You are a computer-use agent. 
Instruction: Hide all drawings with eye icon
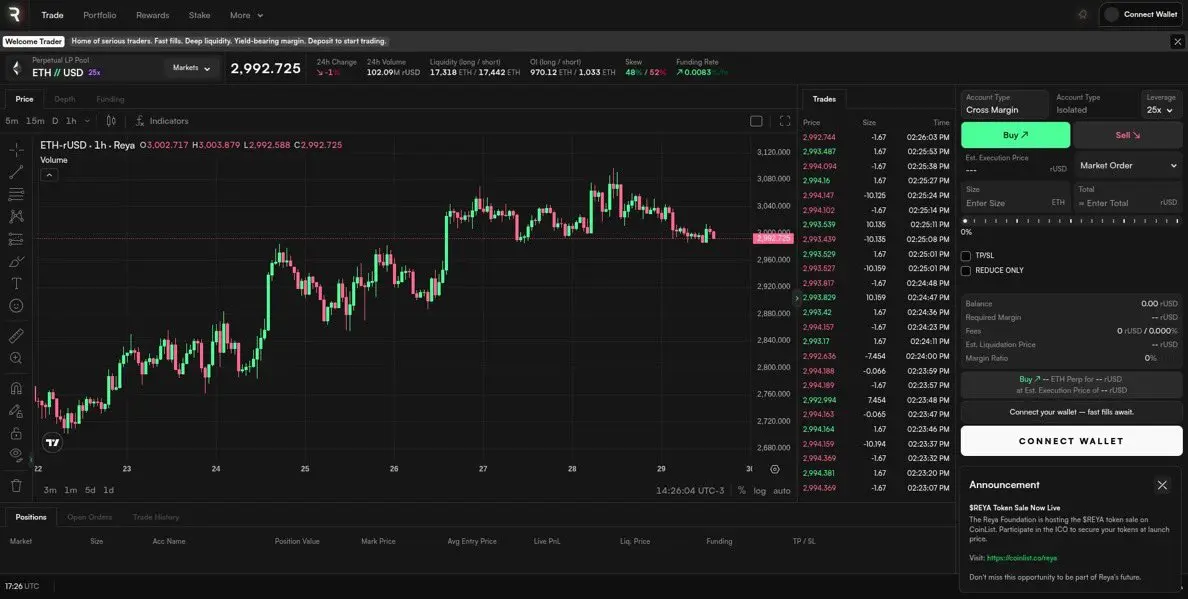pos(16,454)
